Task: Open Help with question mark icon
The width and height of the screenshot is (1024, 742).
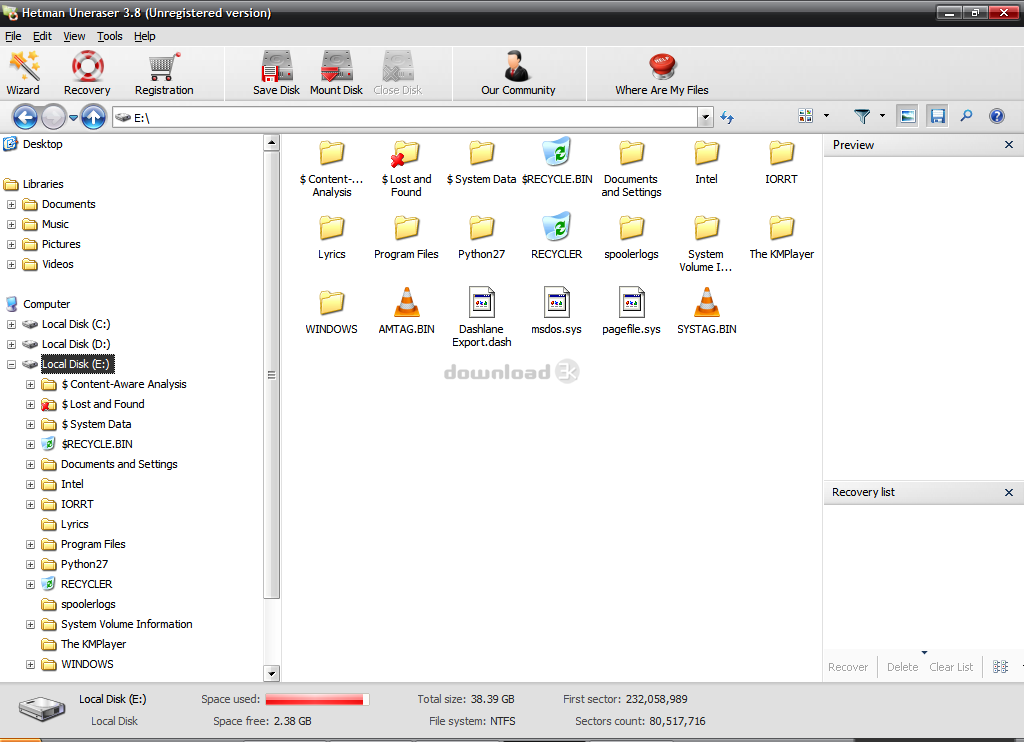Action: click(x=997, y=116)
